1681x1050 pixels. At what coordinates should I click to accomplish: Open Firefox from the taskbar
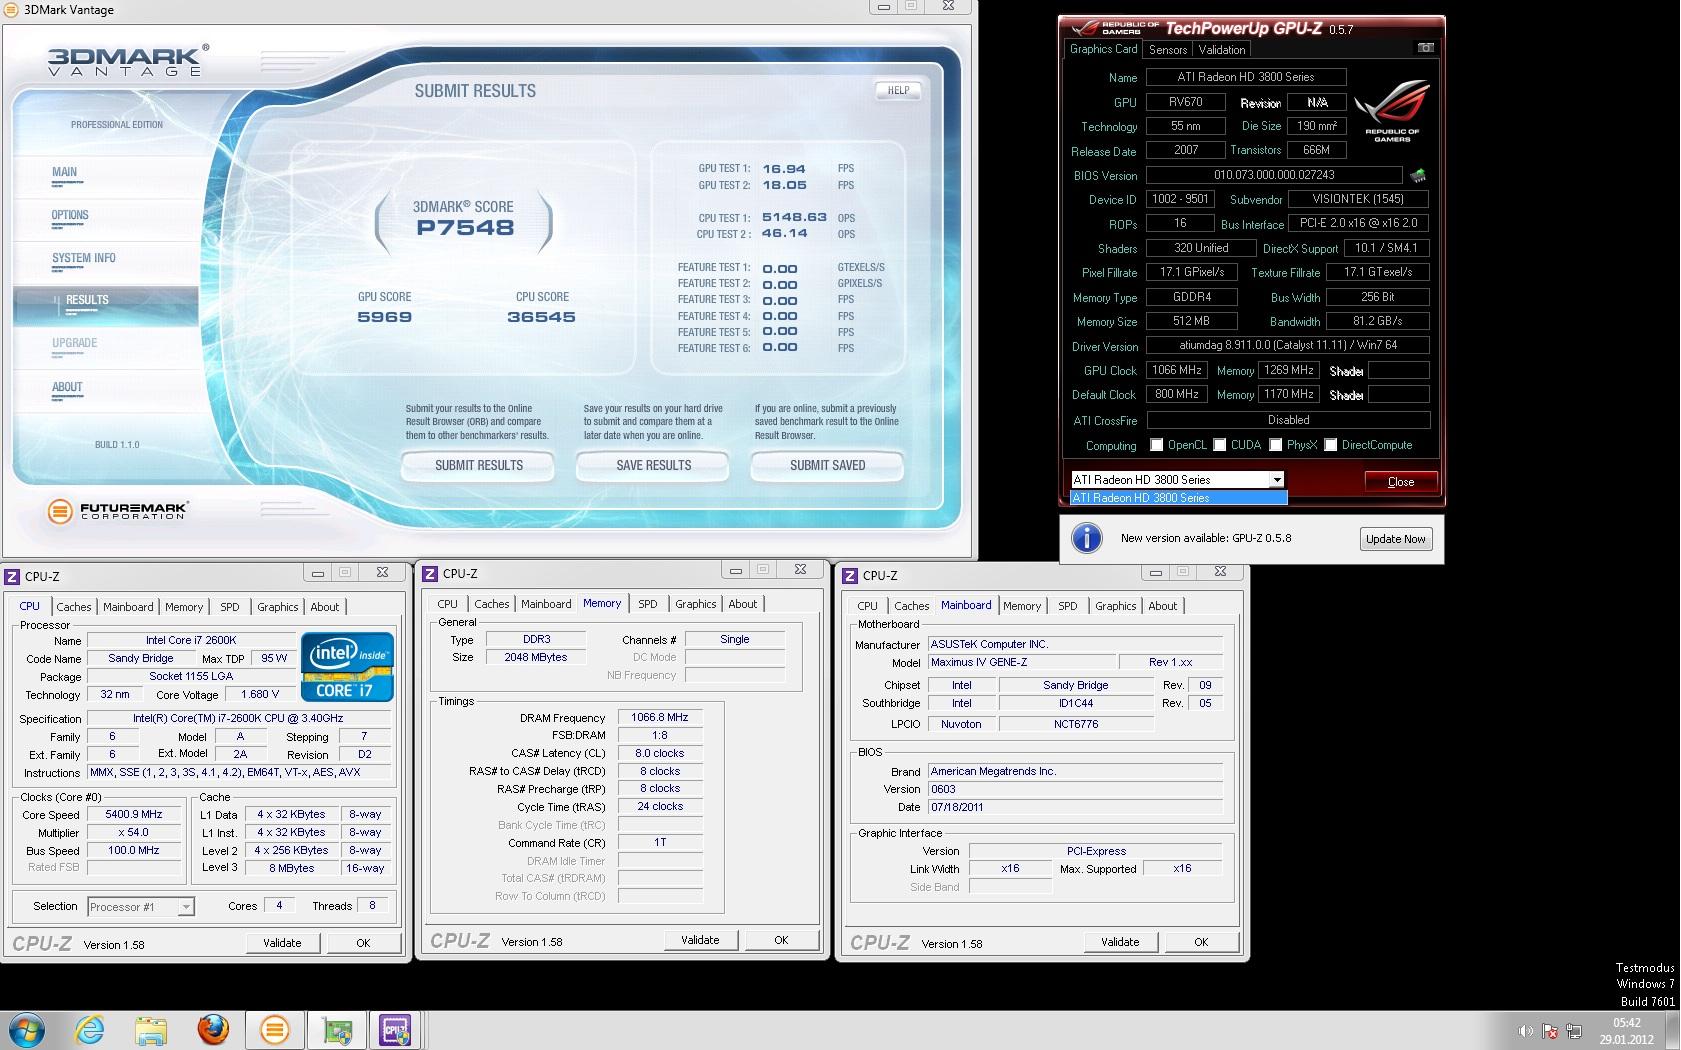coord(213,1030)
